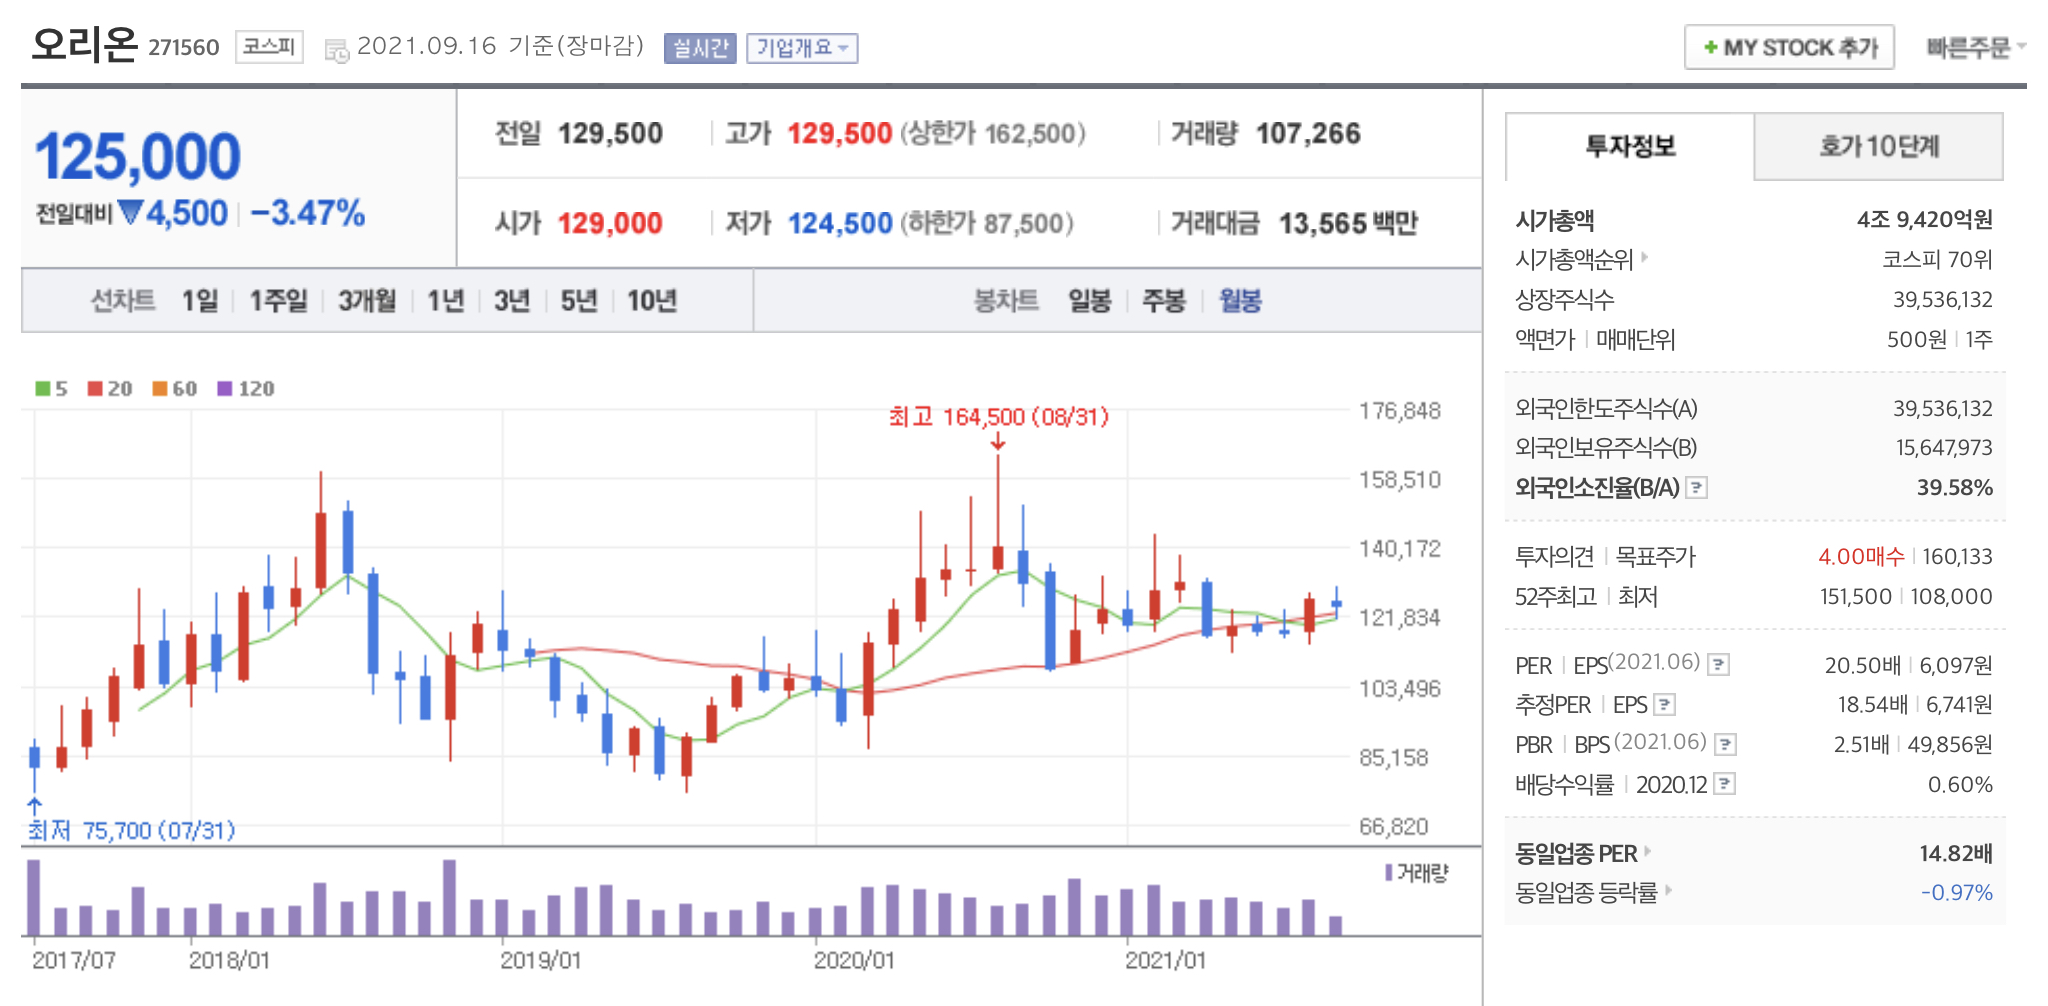Screen dimensions: 2048x1006
Task: Click help icon beside 배당수익률 2020.12
Action: click(x=1724, y=784)
